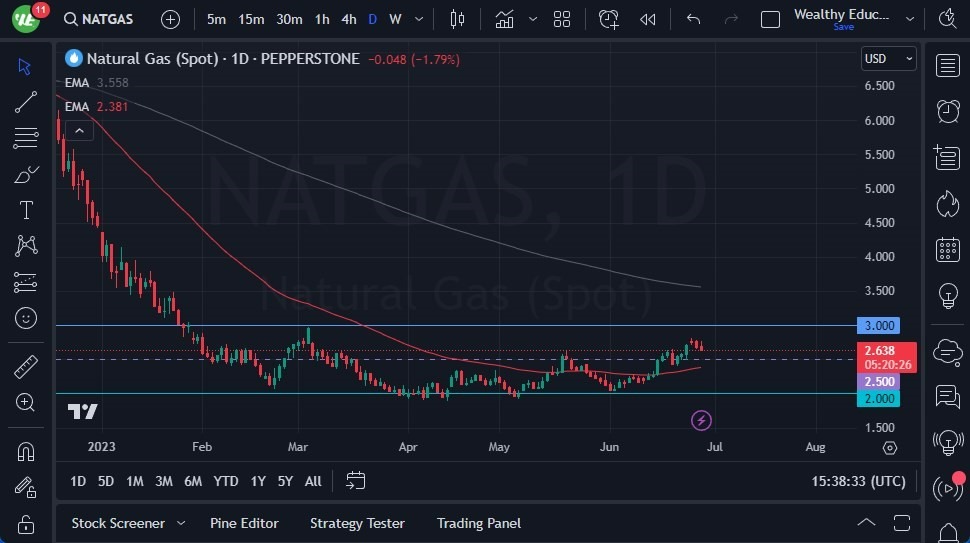Collapse indicator legend chevron
This screenshot has height=543, width=970.
pos(79,130)
